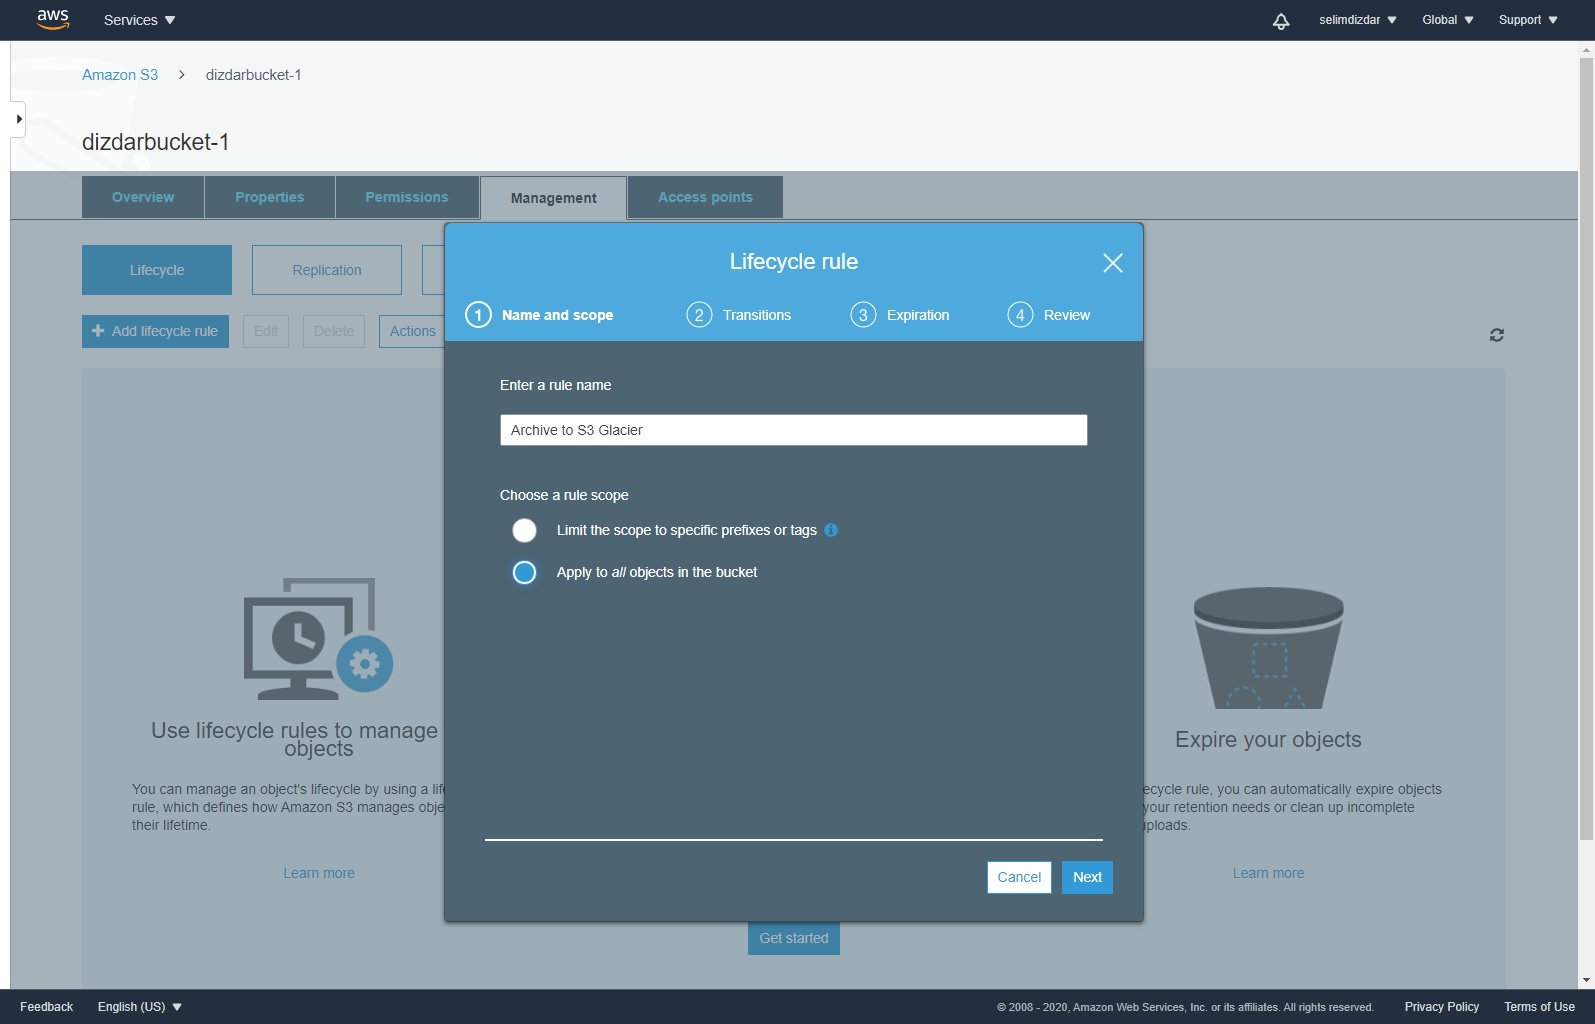Click step 2 Transitions circle

[699, 315]
